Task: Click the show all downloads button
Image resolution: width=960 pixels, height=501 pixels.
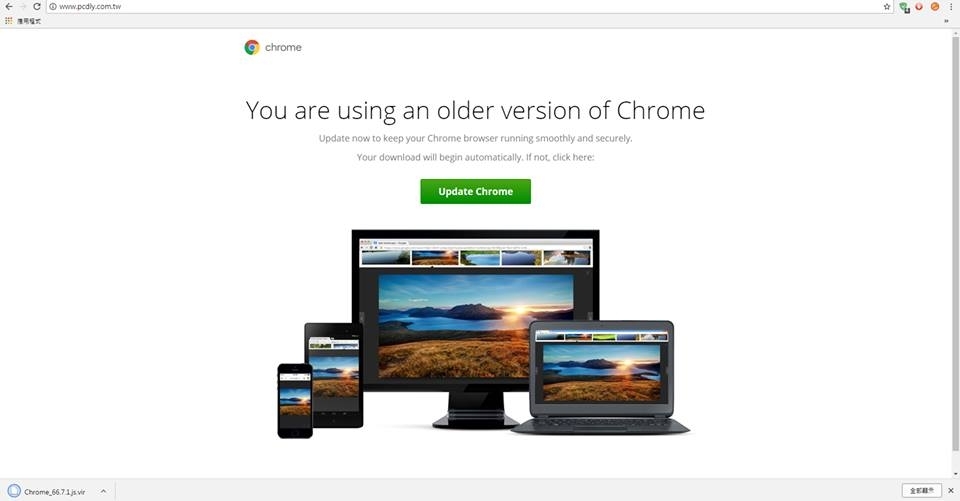Action: click(921, 491)
